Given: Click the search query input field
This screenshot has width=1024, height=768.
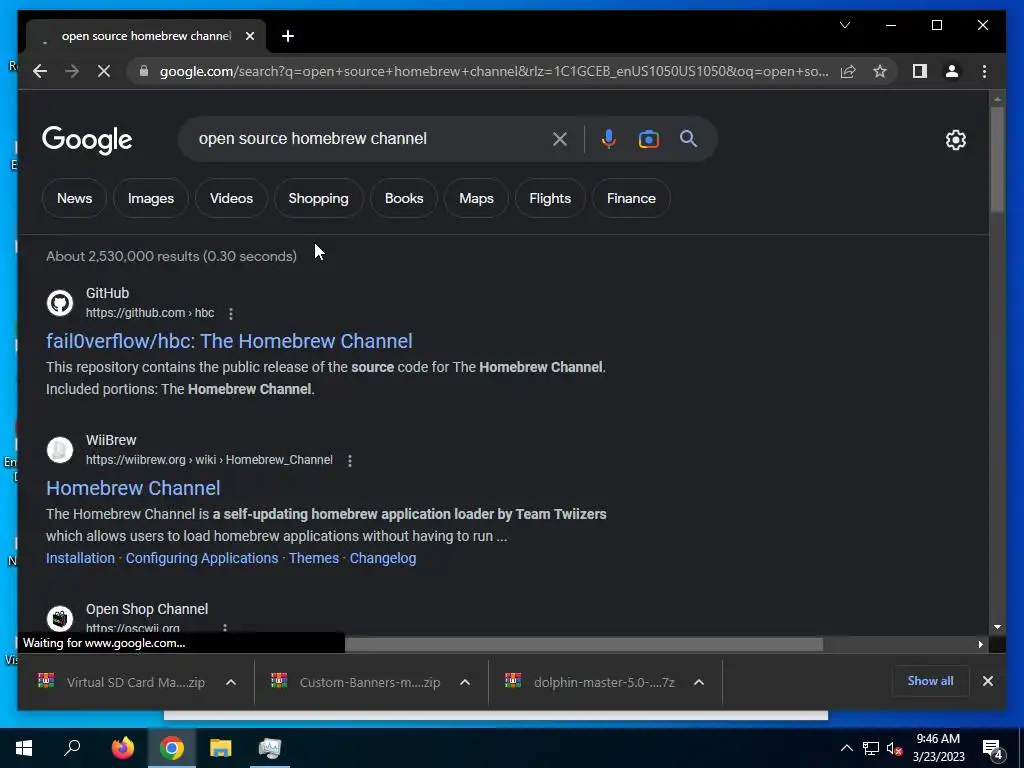Looking at the screenshot, I should click(369, 138).
